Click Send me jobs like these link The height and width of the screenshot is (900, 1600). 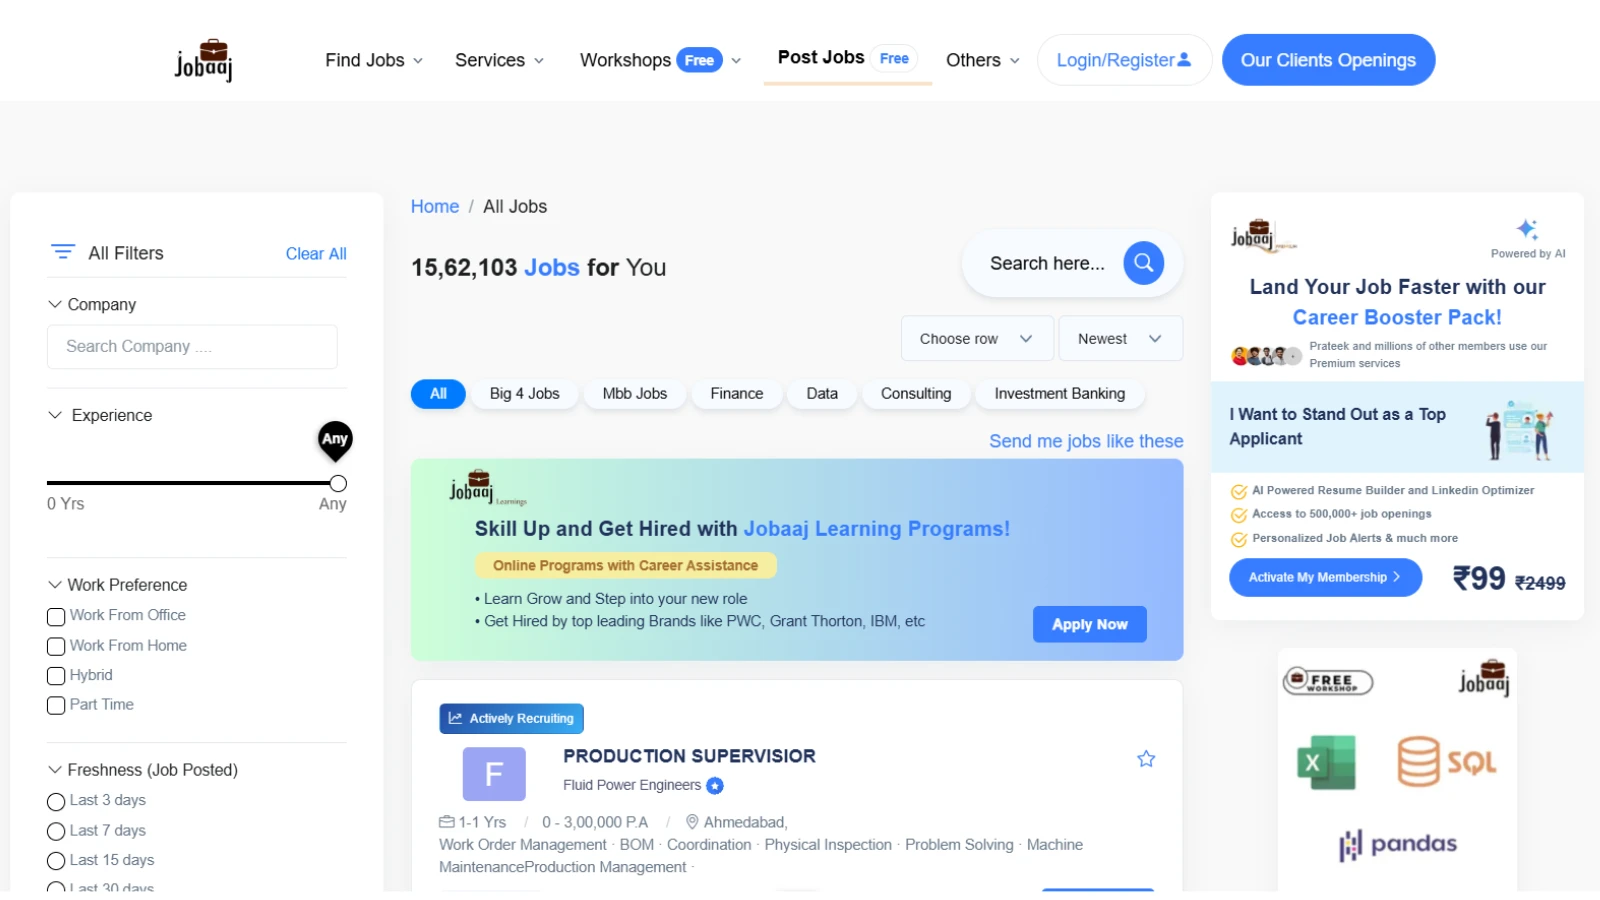point(1086,441)
